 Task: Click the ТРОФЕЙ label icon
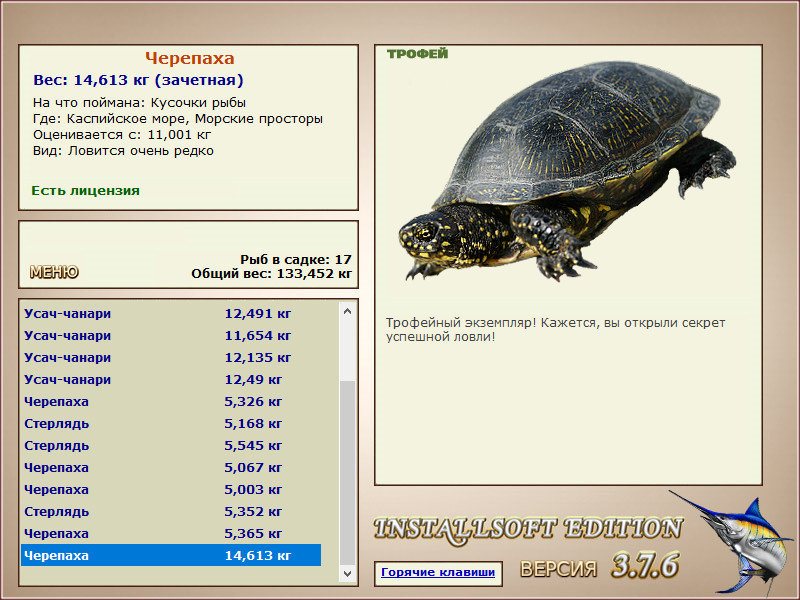[417, 54]
